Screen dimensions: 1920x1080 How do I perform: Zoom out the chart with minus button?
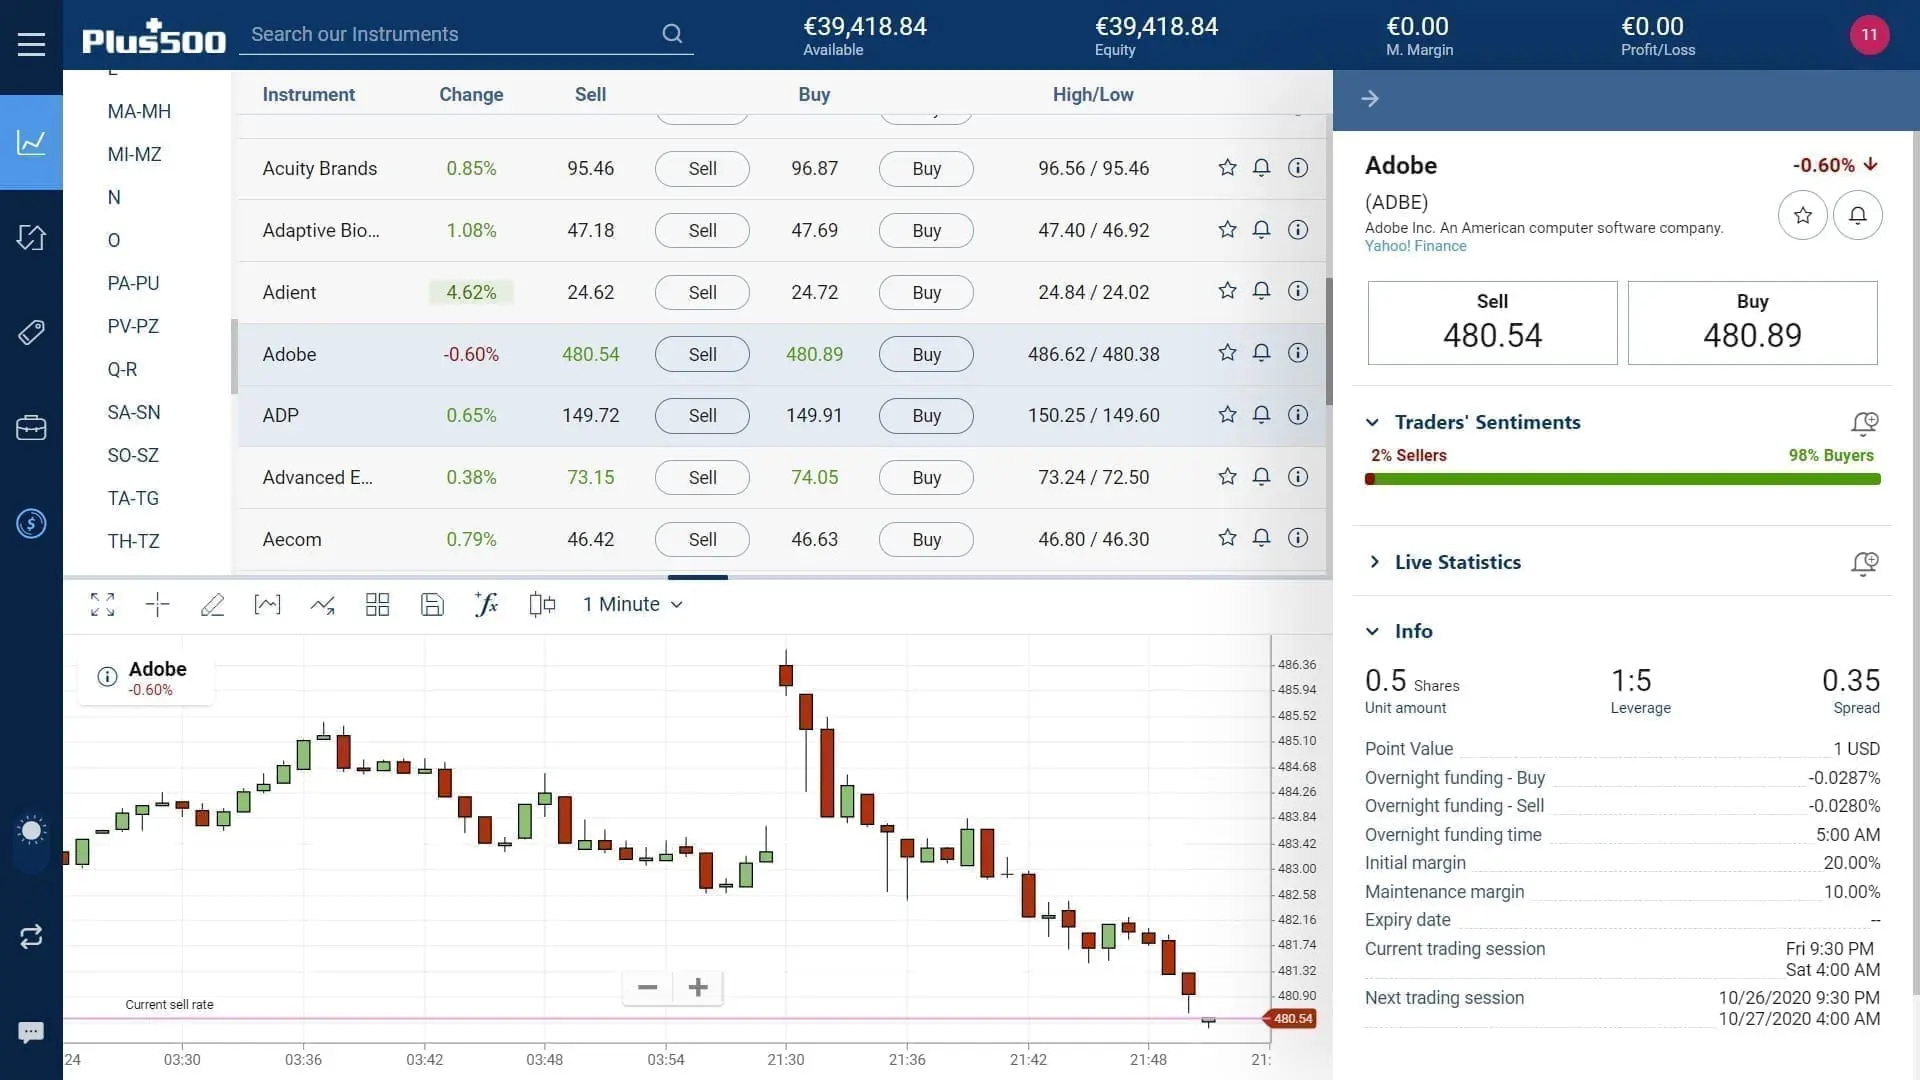[647, 987]
